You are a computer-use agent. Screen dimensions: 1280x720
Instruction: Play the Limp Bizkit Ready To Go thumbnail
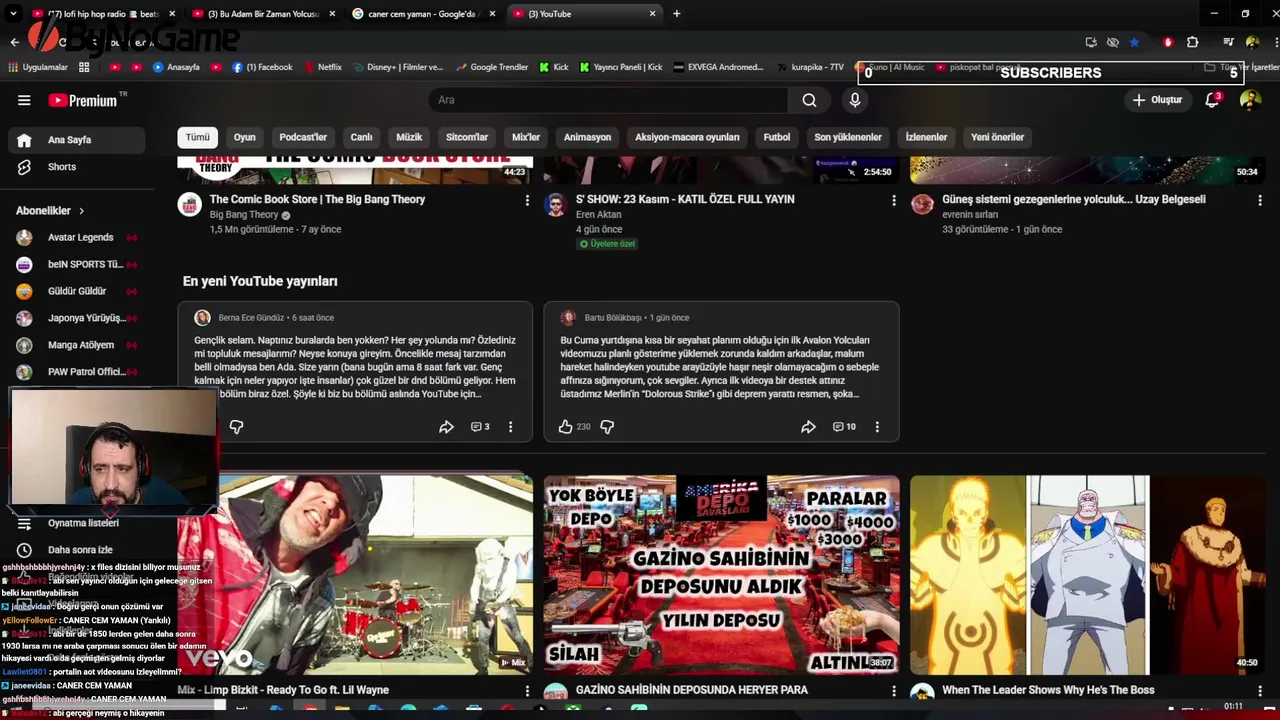point(355,575)
